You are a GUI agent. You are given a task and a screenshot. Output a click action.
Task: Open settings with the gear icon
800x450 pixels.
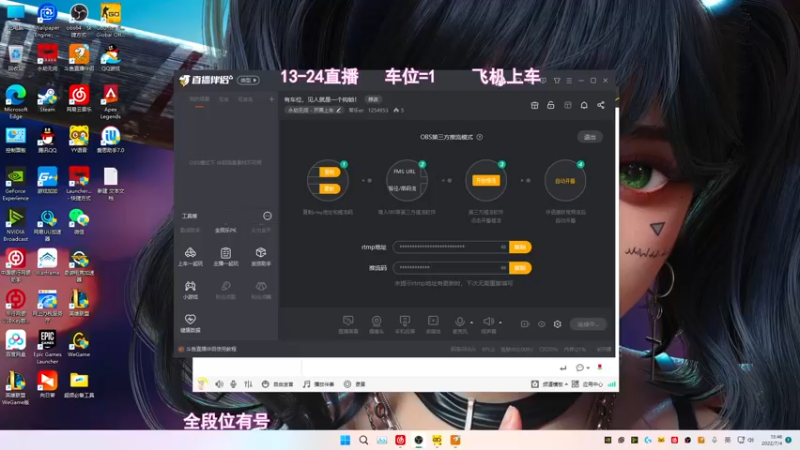558,324
